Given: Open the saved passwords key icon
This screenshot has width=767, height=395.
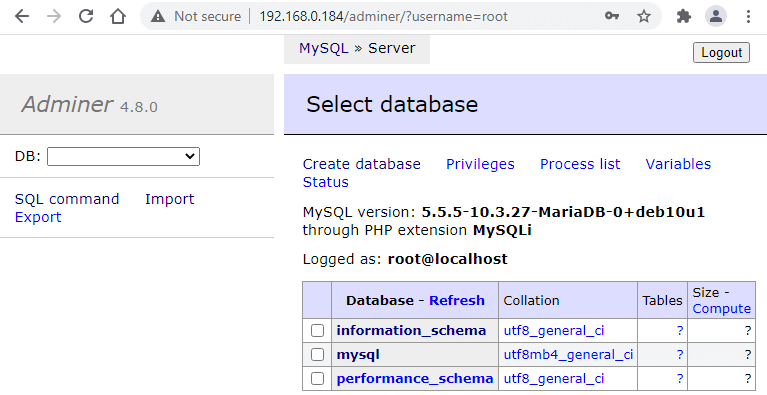Looking at the screenshot, I should 612,16.
